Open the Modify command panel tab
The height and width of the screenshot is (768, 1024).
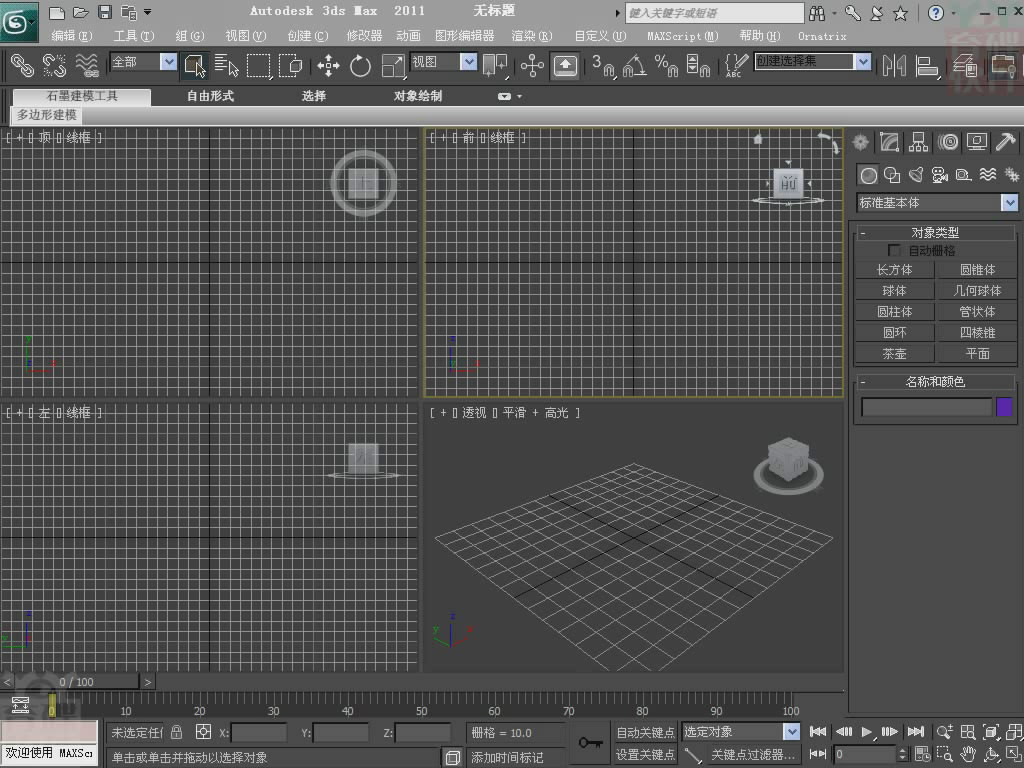(889, 142)
